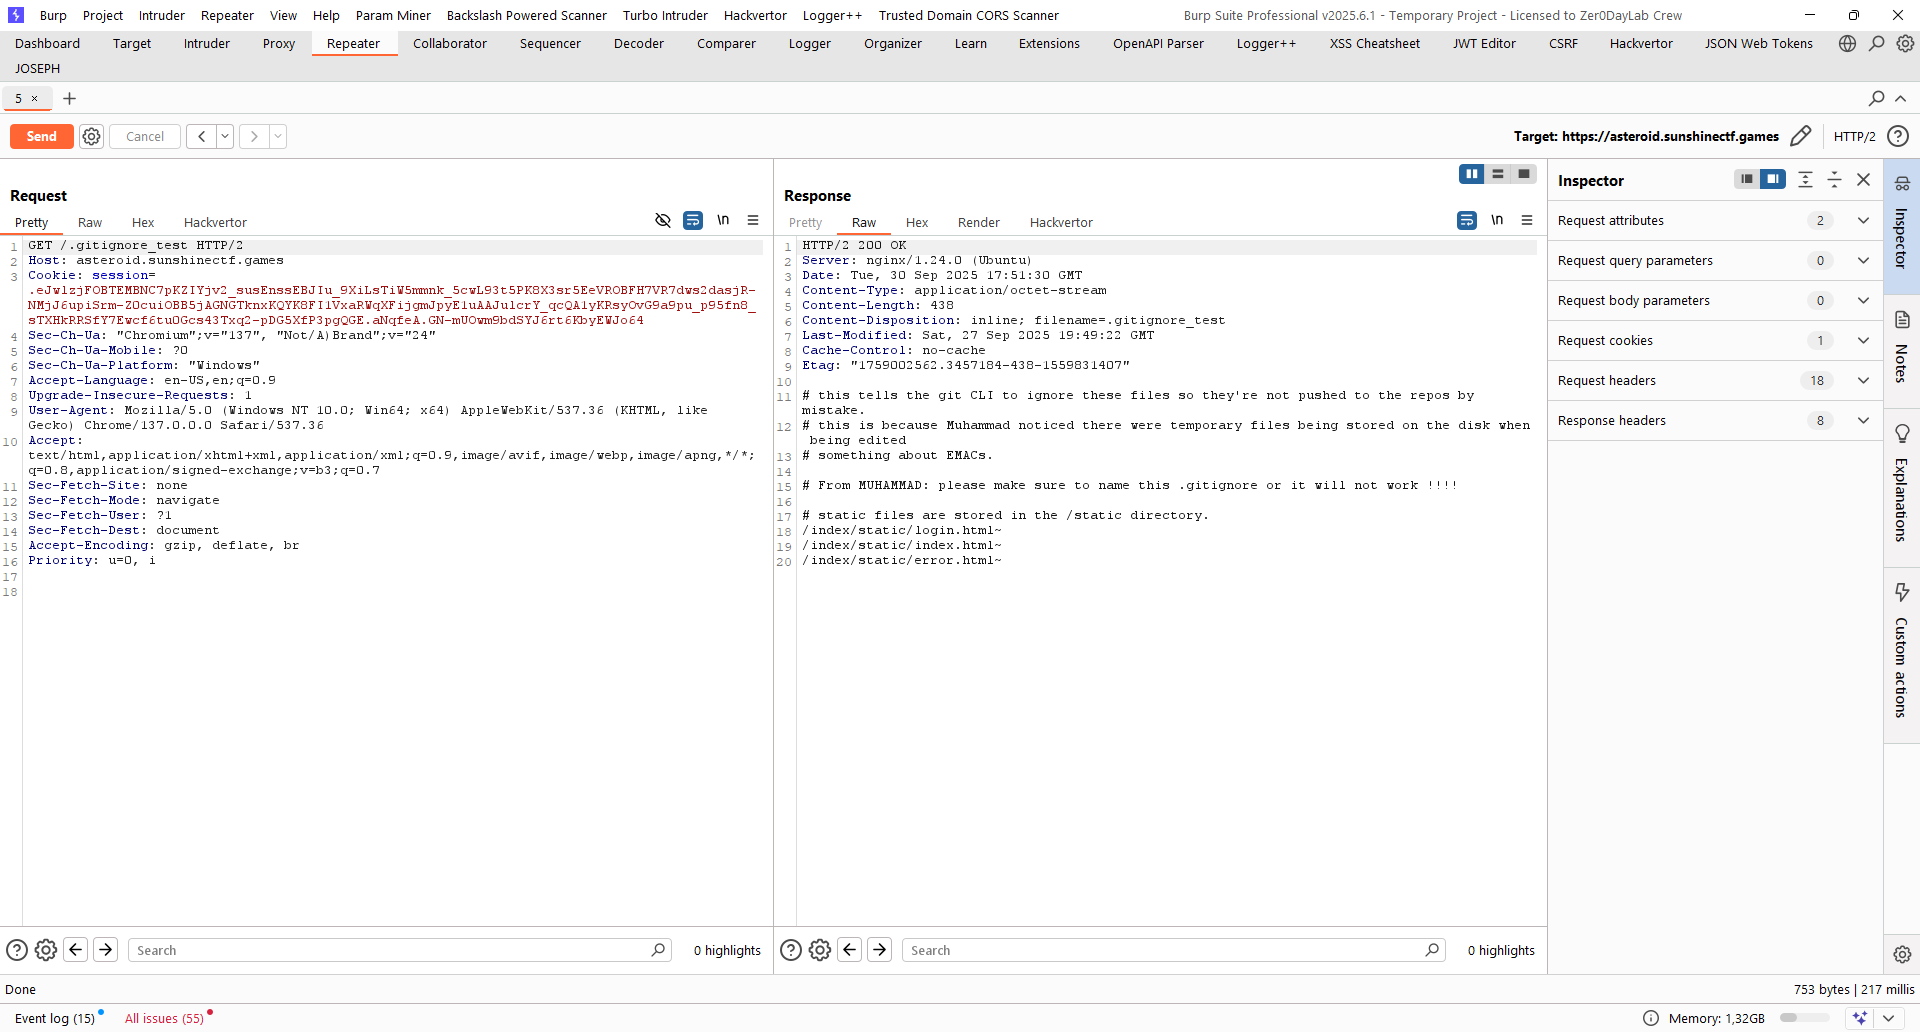
Task: Open history back dropdown arrow
Action: (225, 137)
